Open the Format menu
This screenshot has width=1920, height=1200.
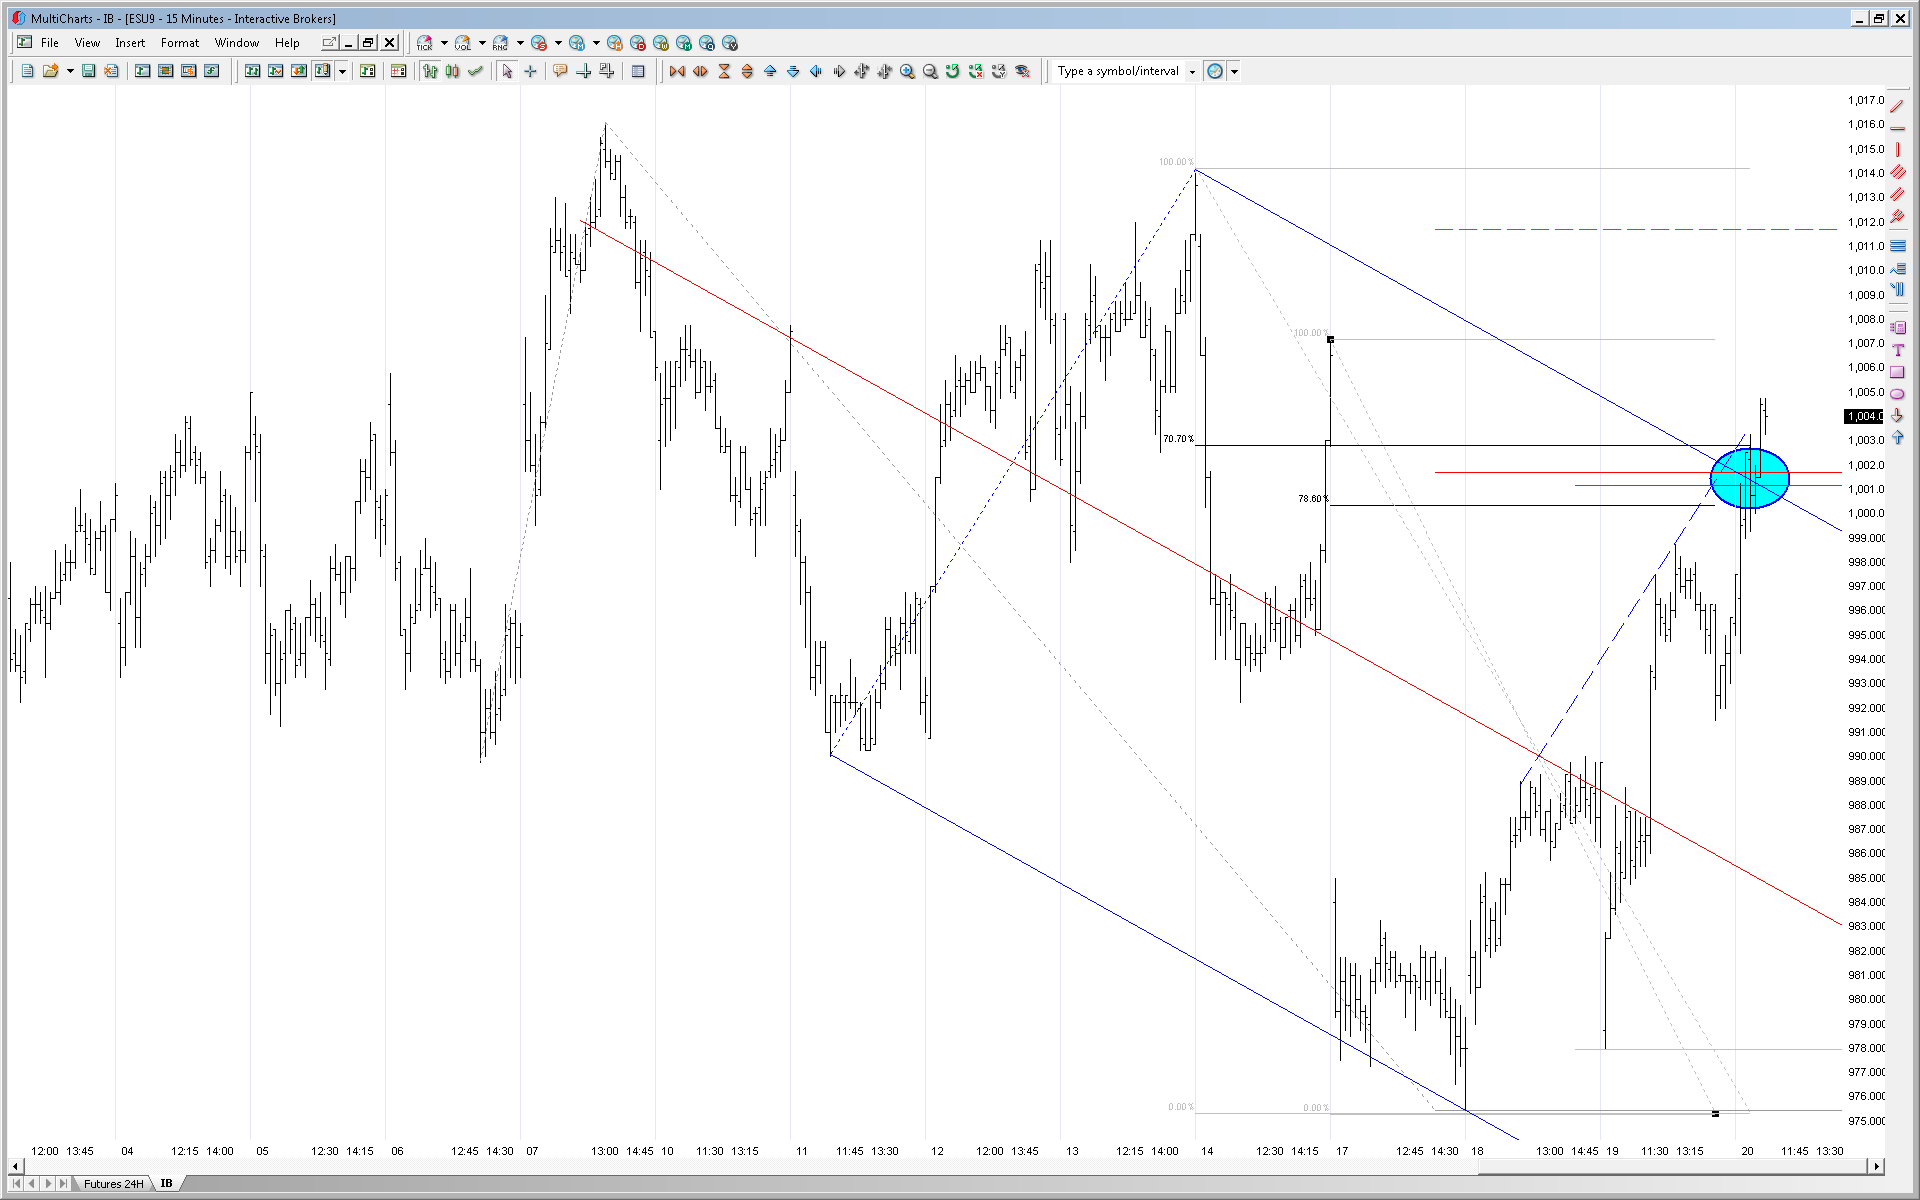tap(180, 43)
